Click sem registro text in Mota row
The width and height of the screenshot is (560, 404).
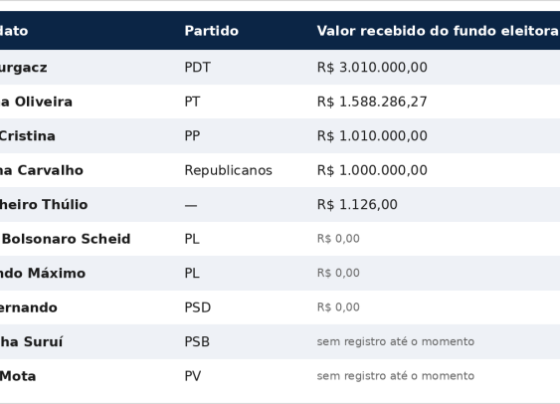point(395,376)
